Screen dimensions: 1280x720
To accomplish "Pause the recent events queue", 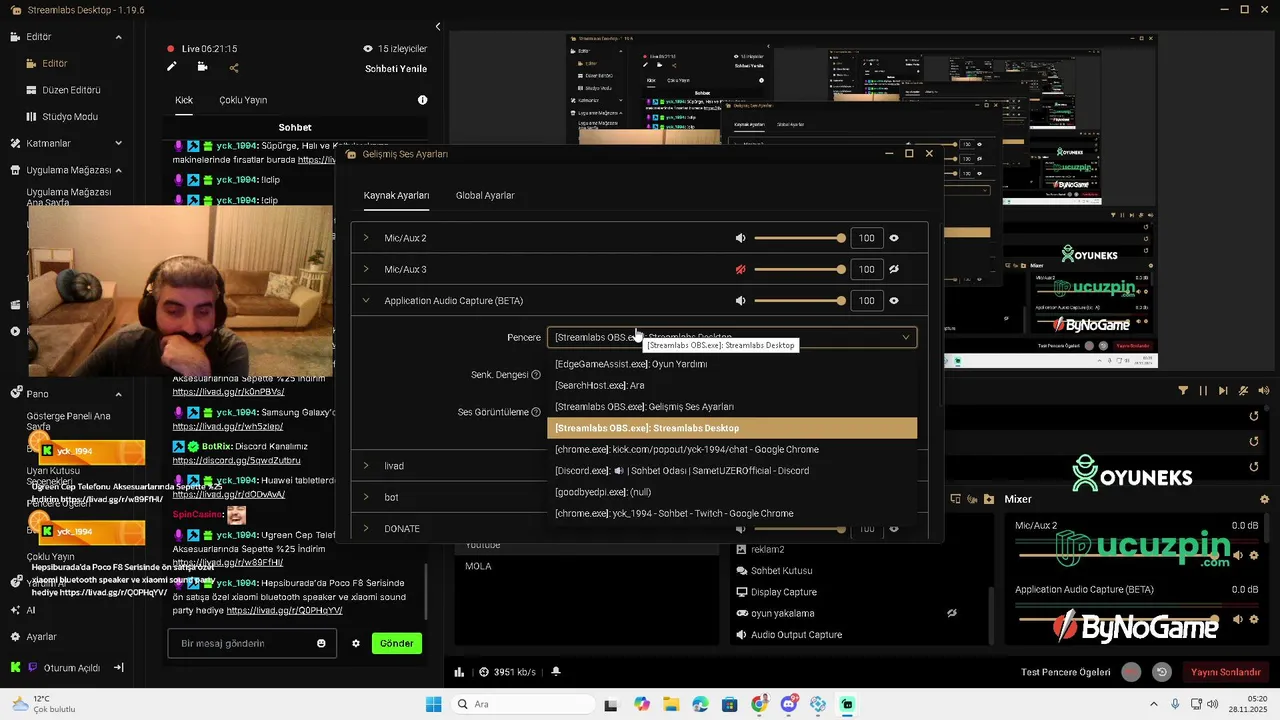I will (x=1203, y=391).
